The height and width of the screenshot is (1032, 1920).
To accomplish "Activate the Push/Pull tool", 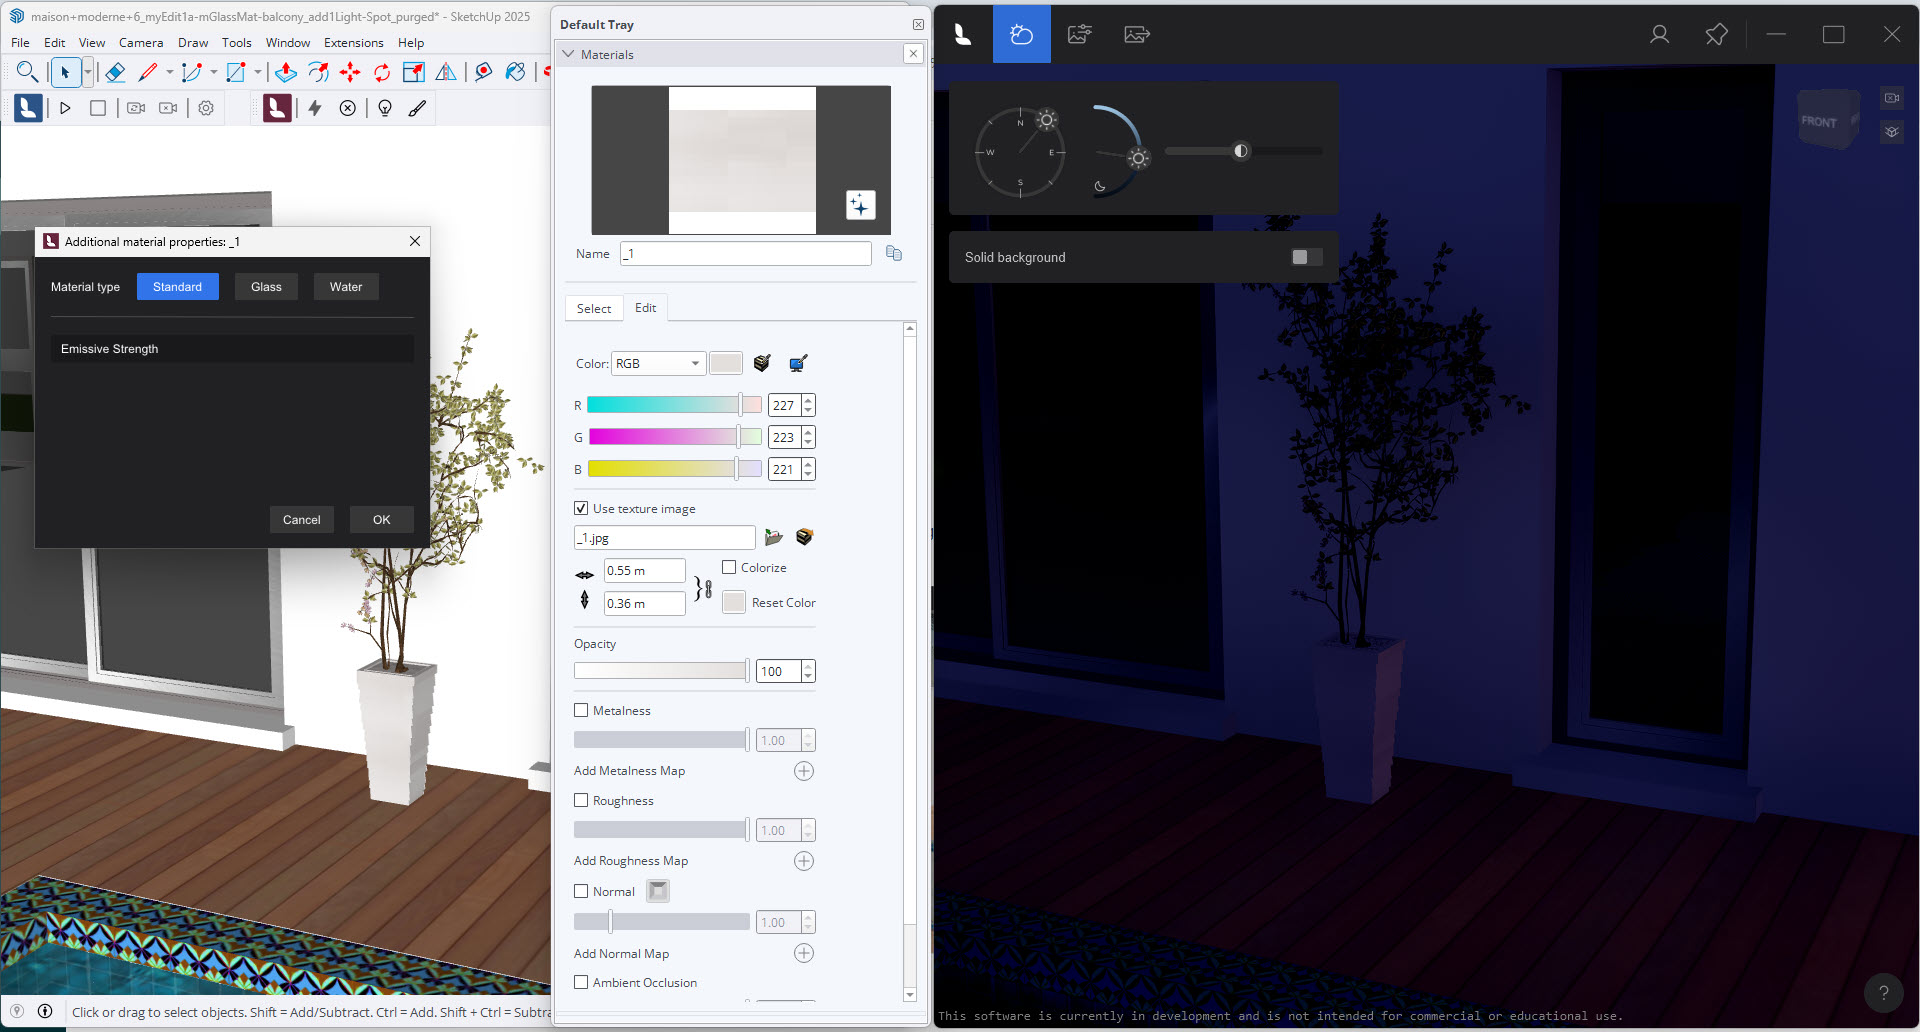I will 285,72.
